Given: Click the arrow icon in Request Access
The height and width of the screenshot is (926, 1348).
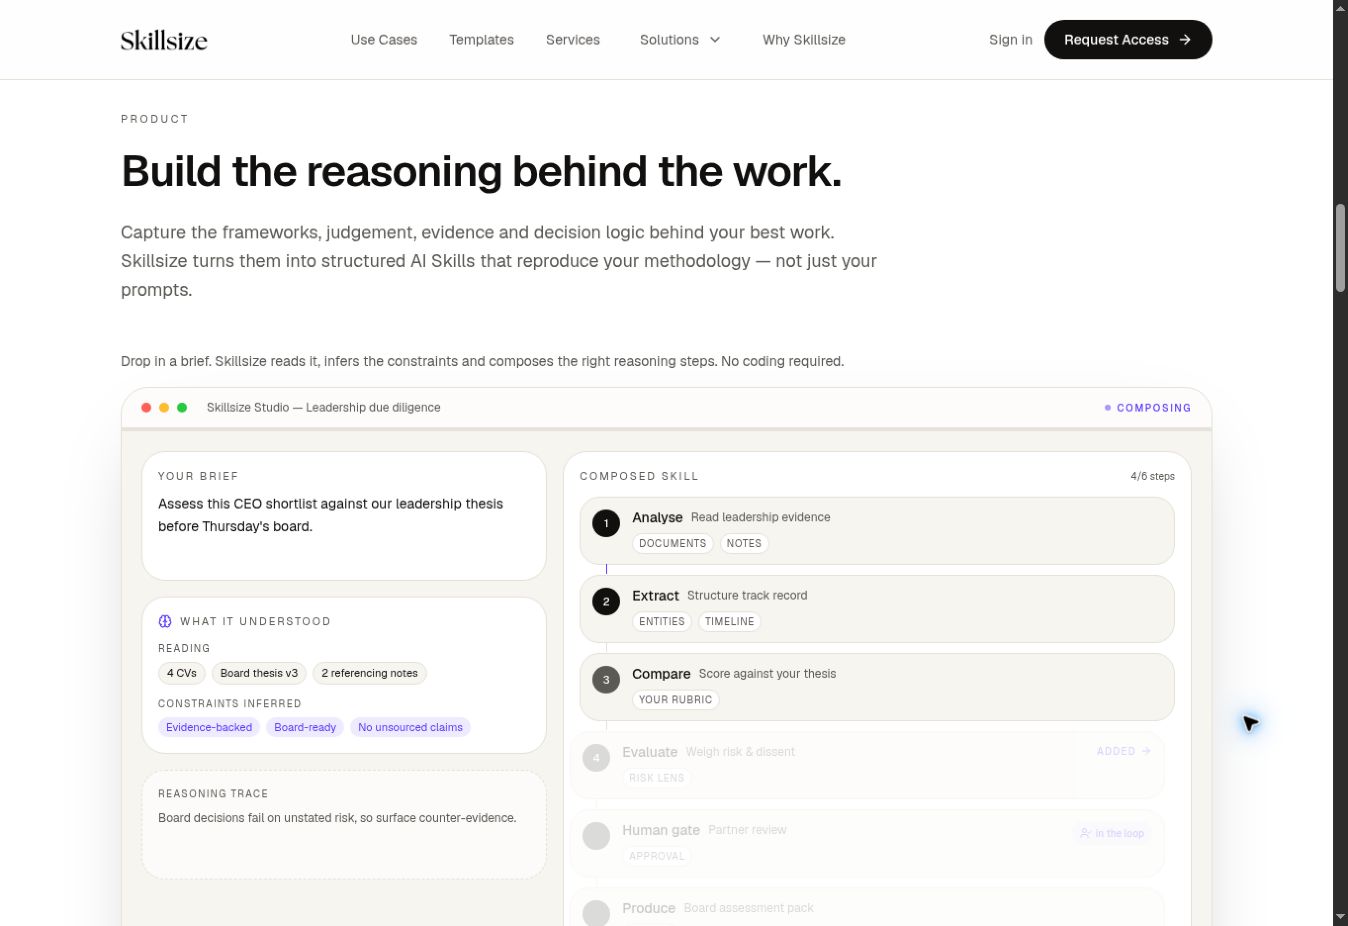Looking at the screenshot, I should click(x=1185, y=40).
